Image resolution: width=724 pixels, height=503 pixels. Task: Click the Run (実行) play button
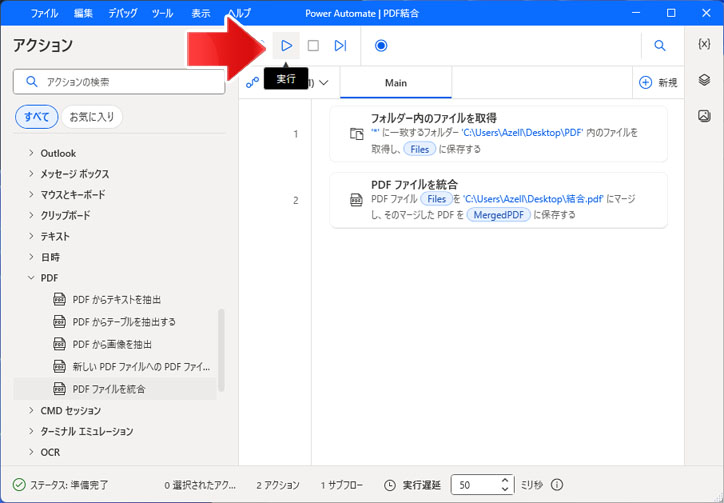(x=286, y=46)
